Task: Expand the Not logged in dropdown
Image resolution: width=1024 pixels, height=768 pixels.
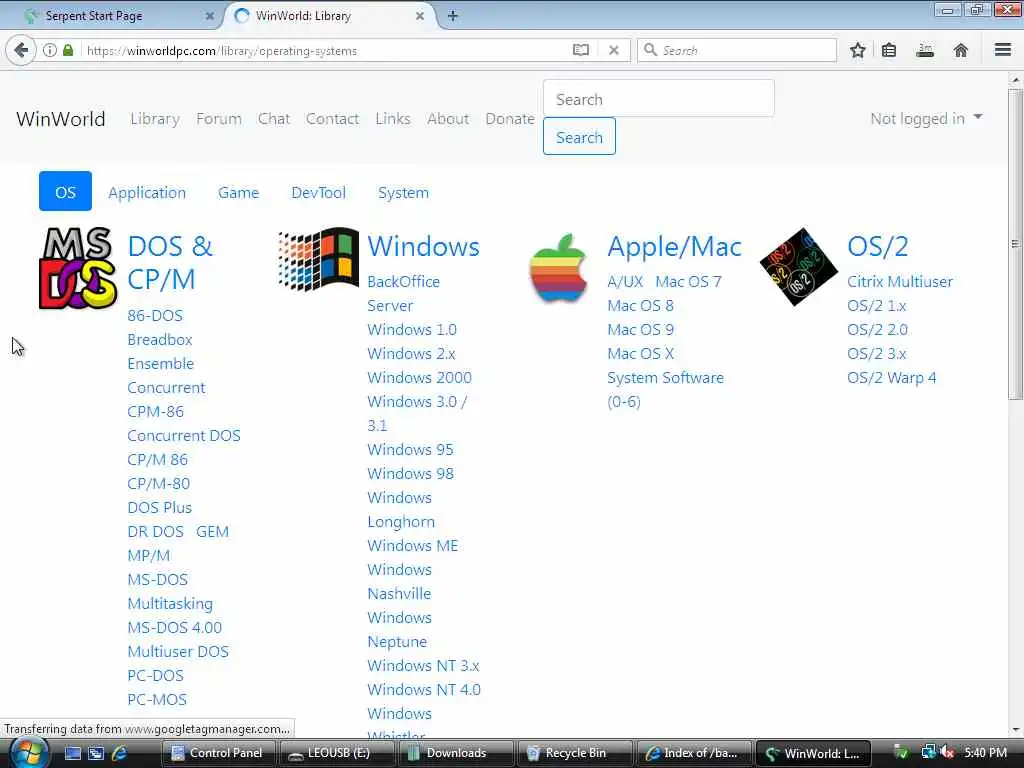Action: [926, 118]
